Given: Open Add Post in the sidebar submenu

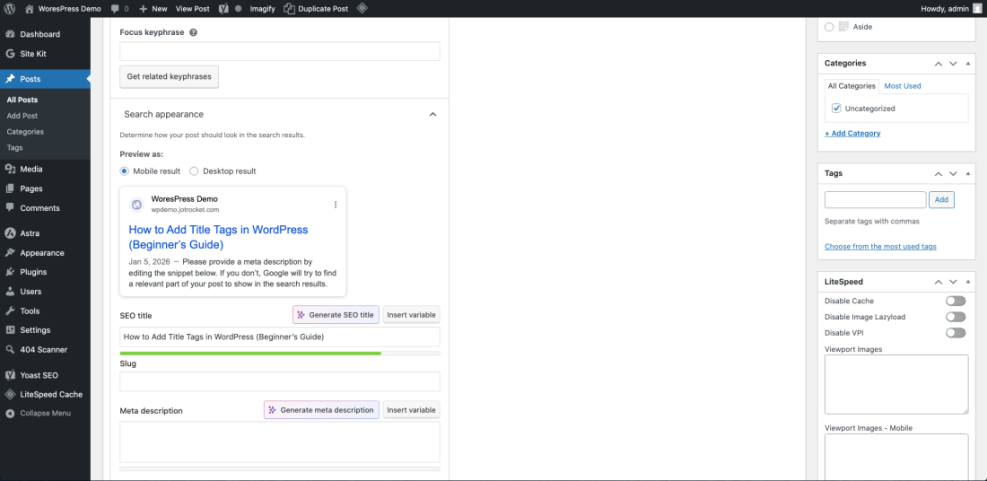Looking at the screenshot, I should [22, 116].
